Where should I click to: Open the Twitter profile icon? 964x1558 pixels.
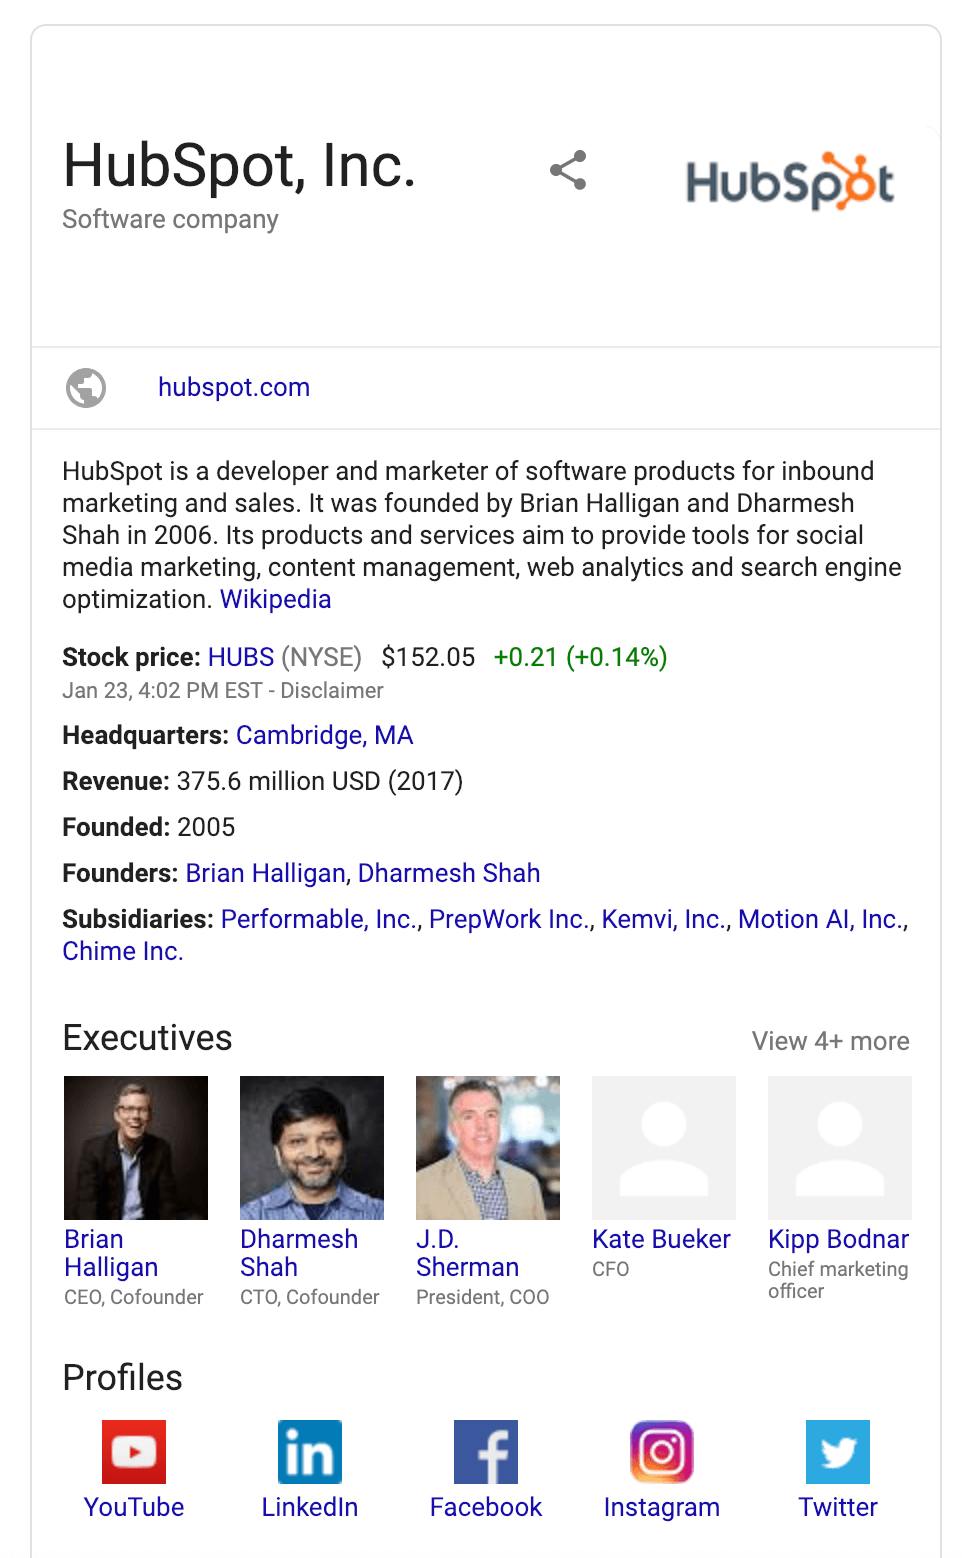tap(838, 1452)
